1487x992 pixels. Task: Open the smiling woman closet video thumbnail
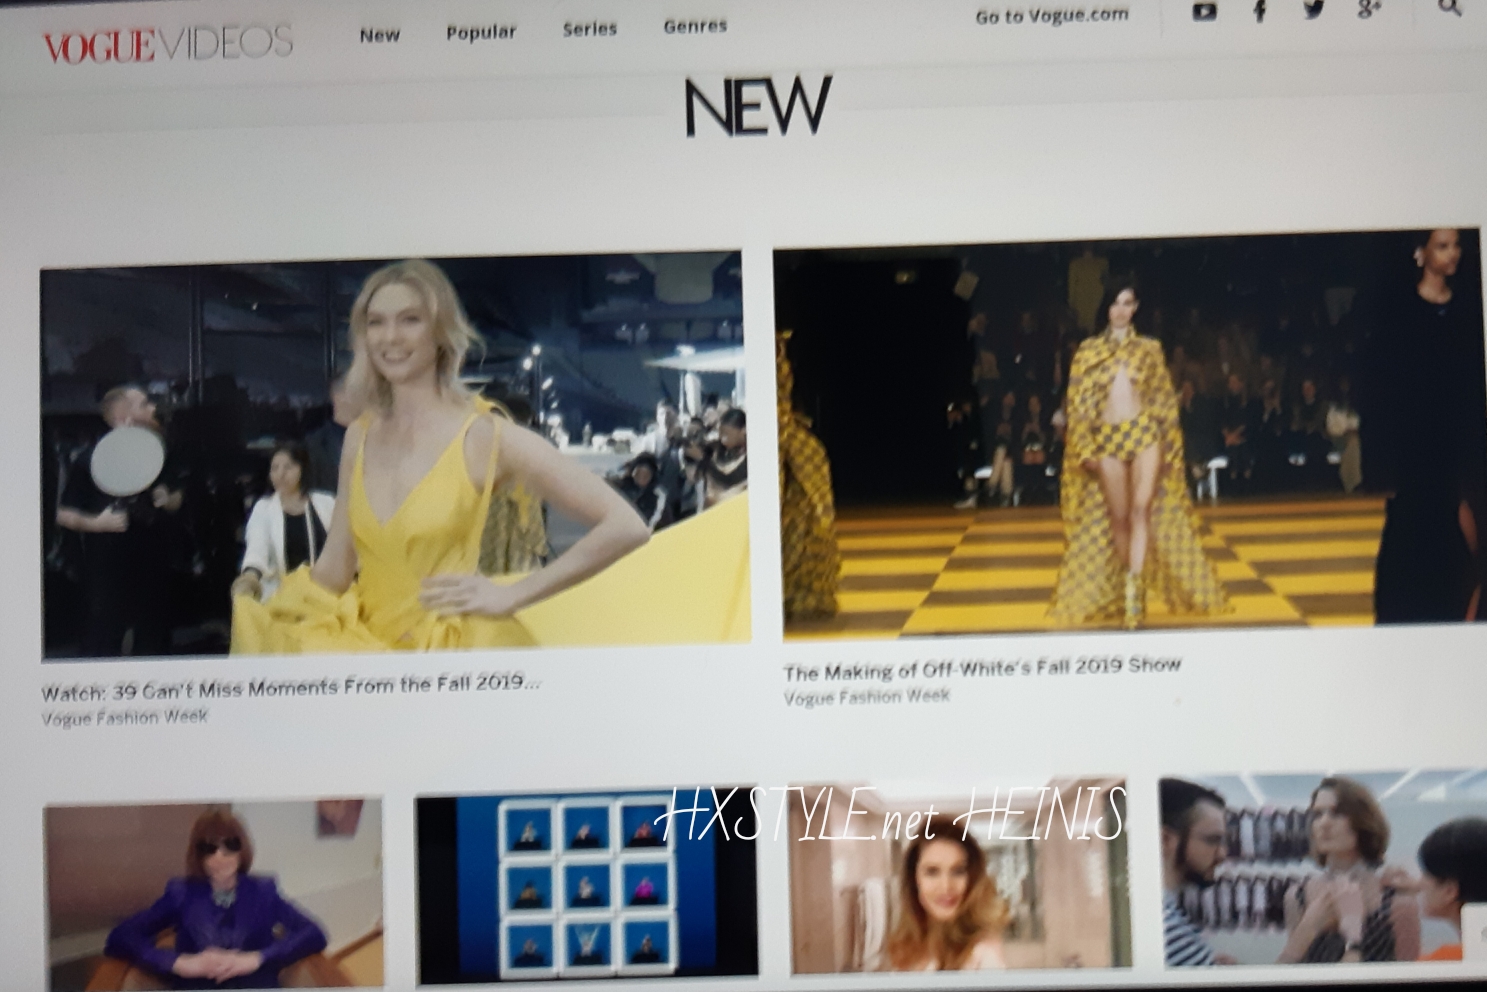coord(959,878)
